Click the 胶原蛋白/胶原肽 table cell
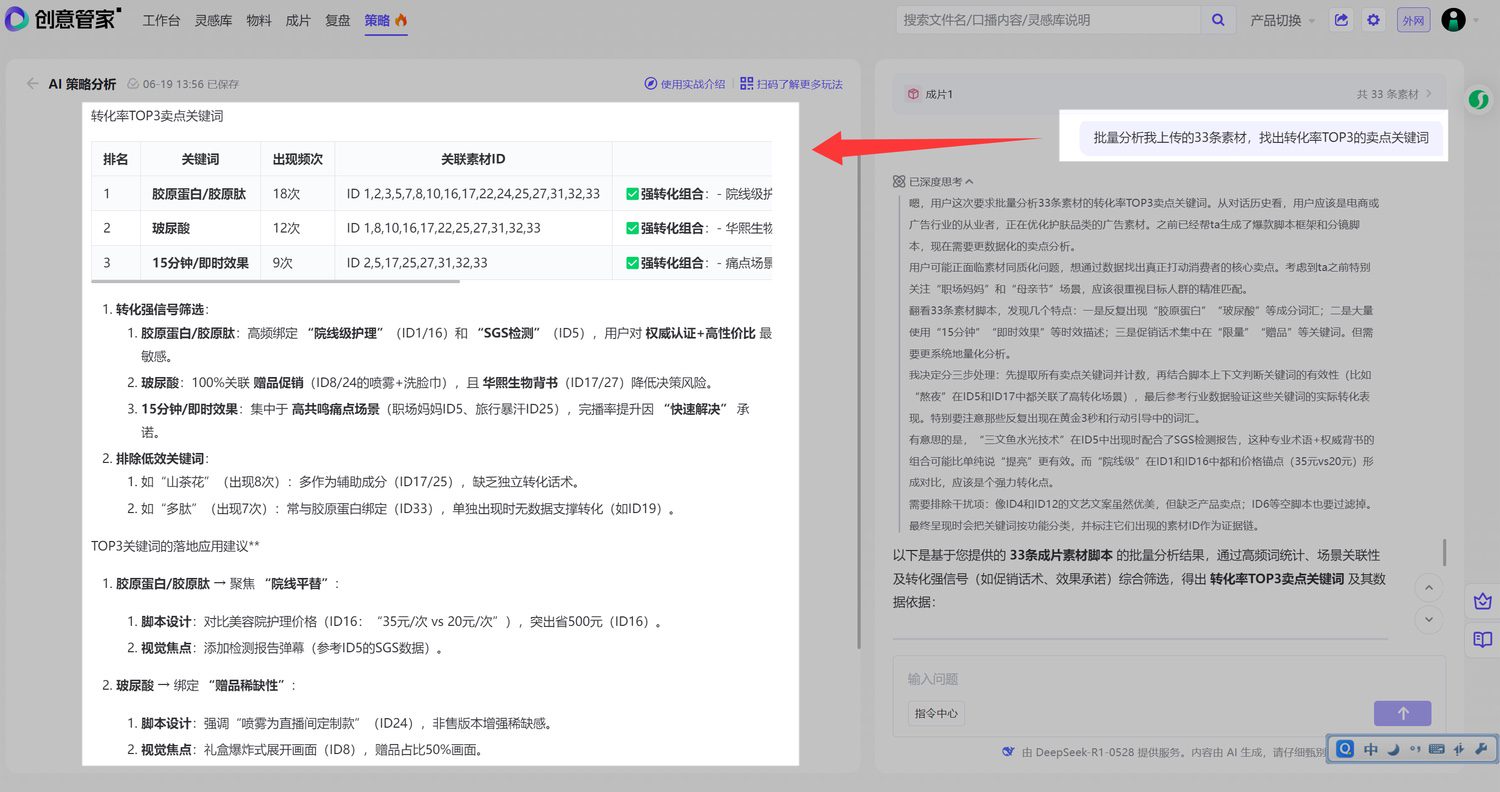The image size is (1500, 792). click(199, 194)
